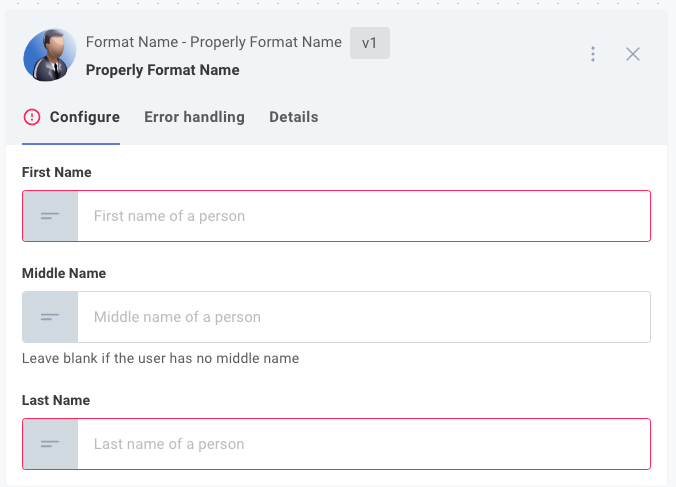Screen dimensions: 676x487
Task: Click the Format Name - Properly Format Name heading
Action: click(x=214, y=42)
